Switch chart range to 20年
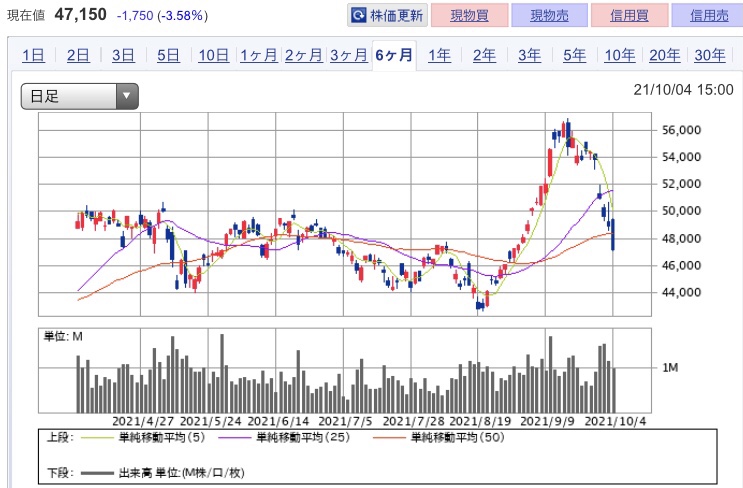This screenshot has width=743, height=488. (665, 55)
